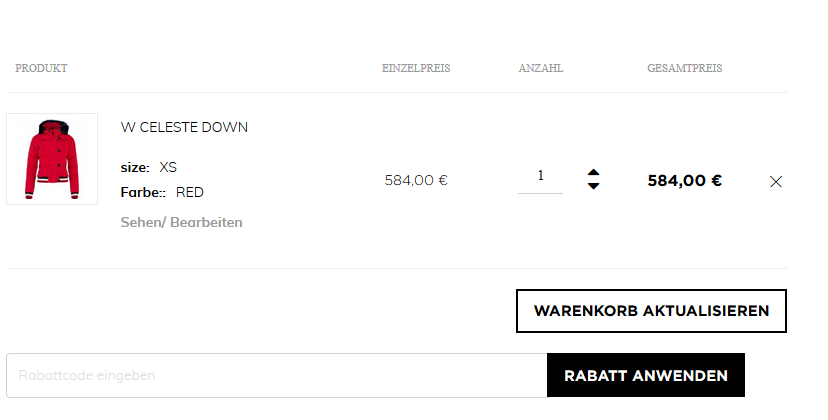The image size is (828, 420).
Task: Select the Anzahl quantity input box
Action: click(x=540, y=179)
